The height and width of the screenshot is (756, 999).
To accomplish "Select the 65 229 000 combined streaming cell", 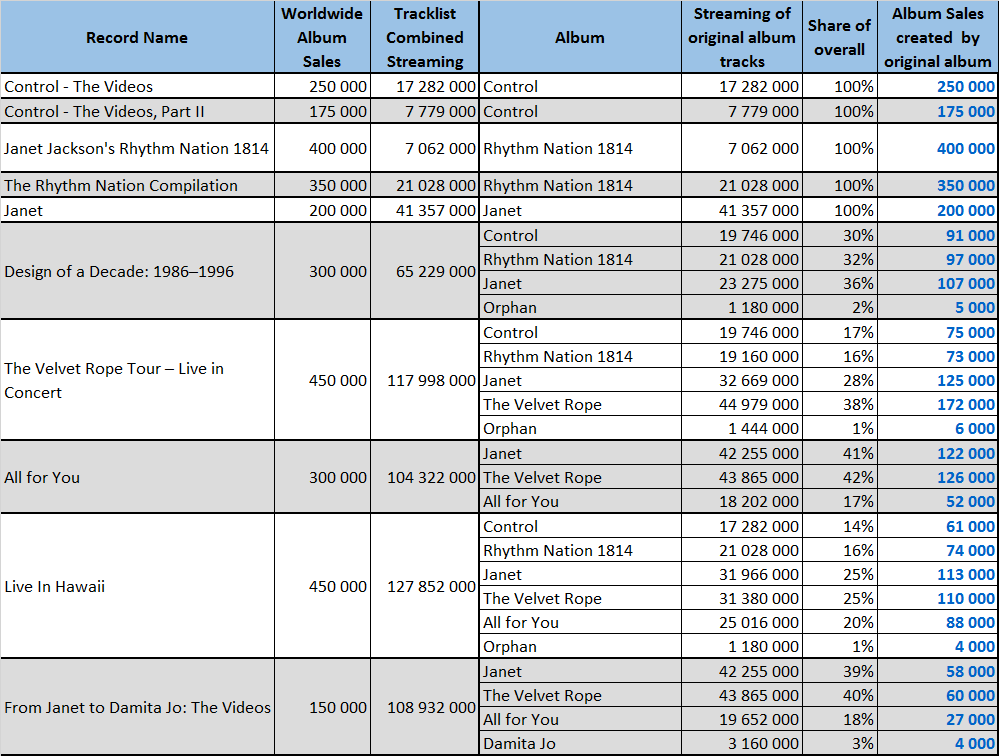I will [425, 271].
